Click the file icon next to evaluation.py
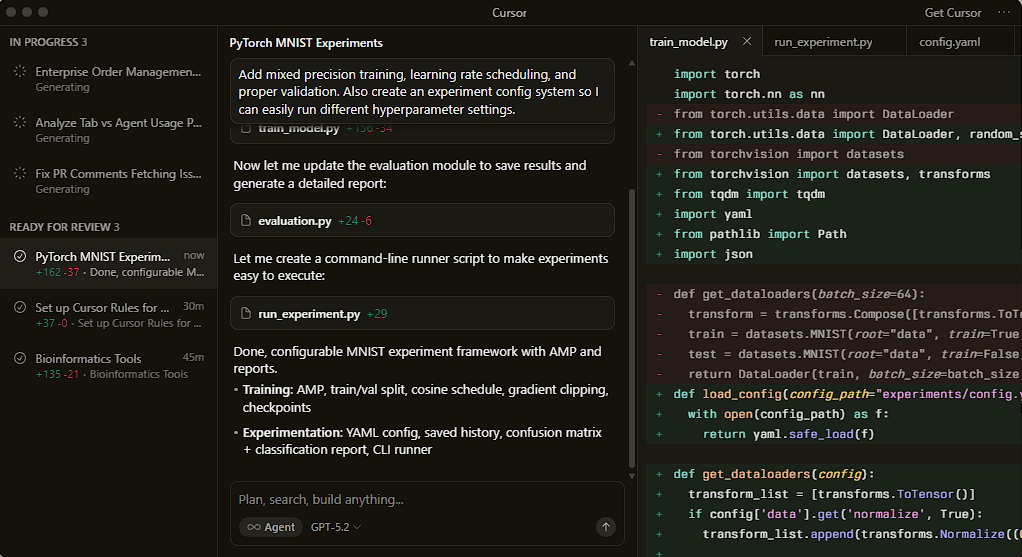Viewport: 1022px width, 557px height. 246,220
